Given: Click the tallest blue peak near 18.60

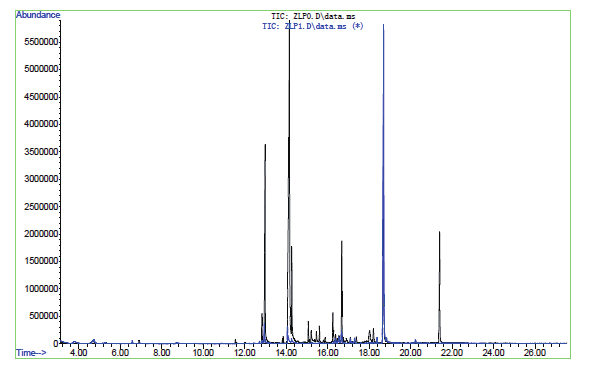Looking at the screenshot, I should pos(383,26).
